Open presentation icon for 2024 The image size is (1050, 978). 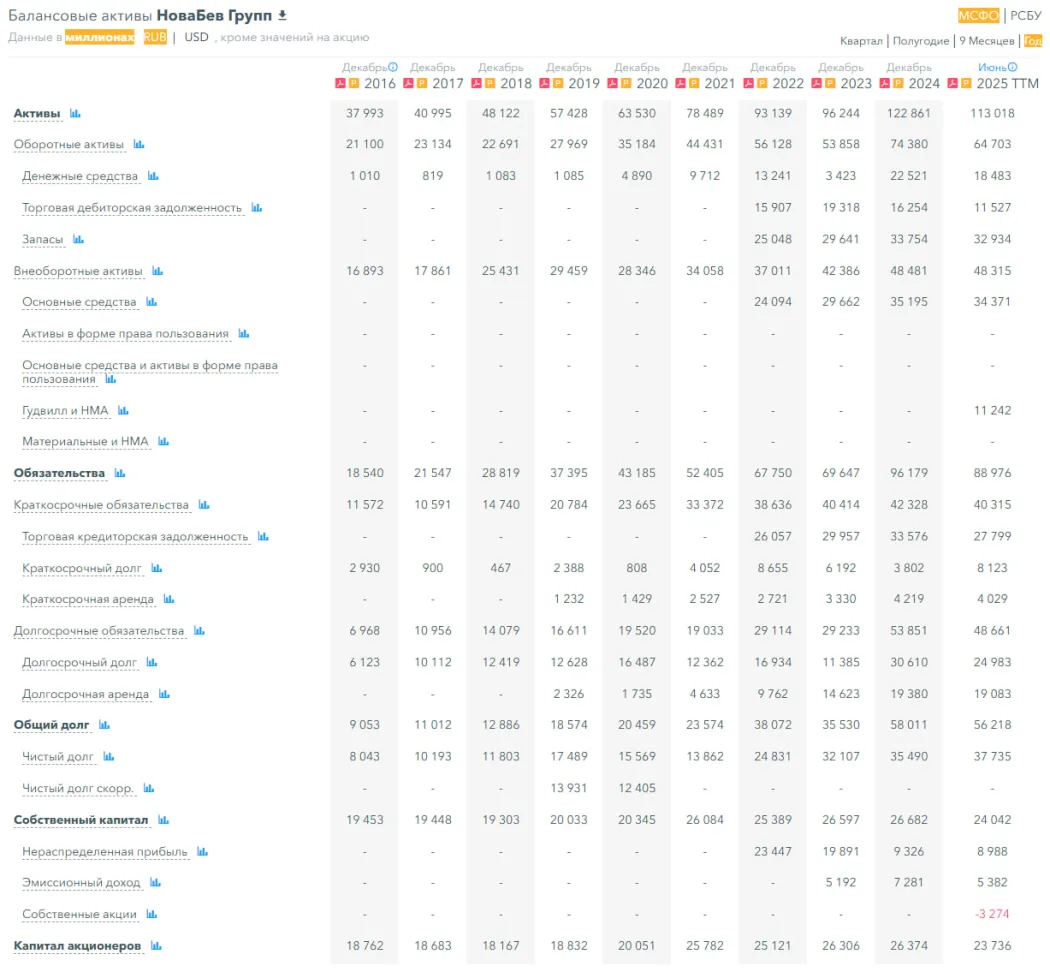point(897,84)
